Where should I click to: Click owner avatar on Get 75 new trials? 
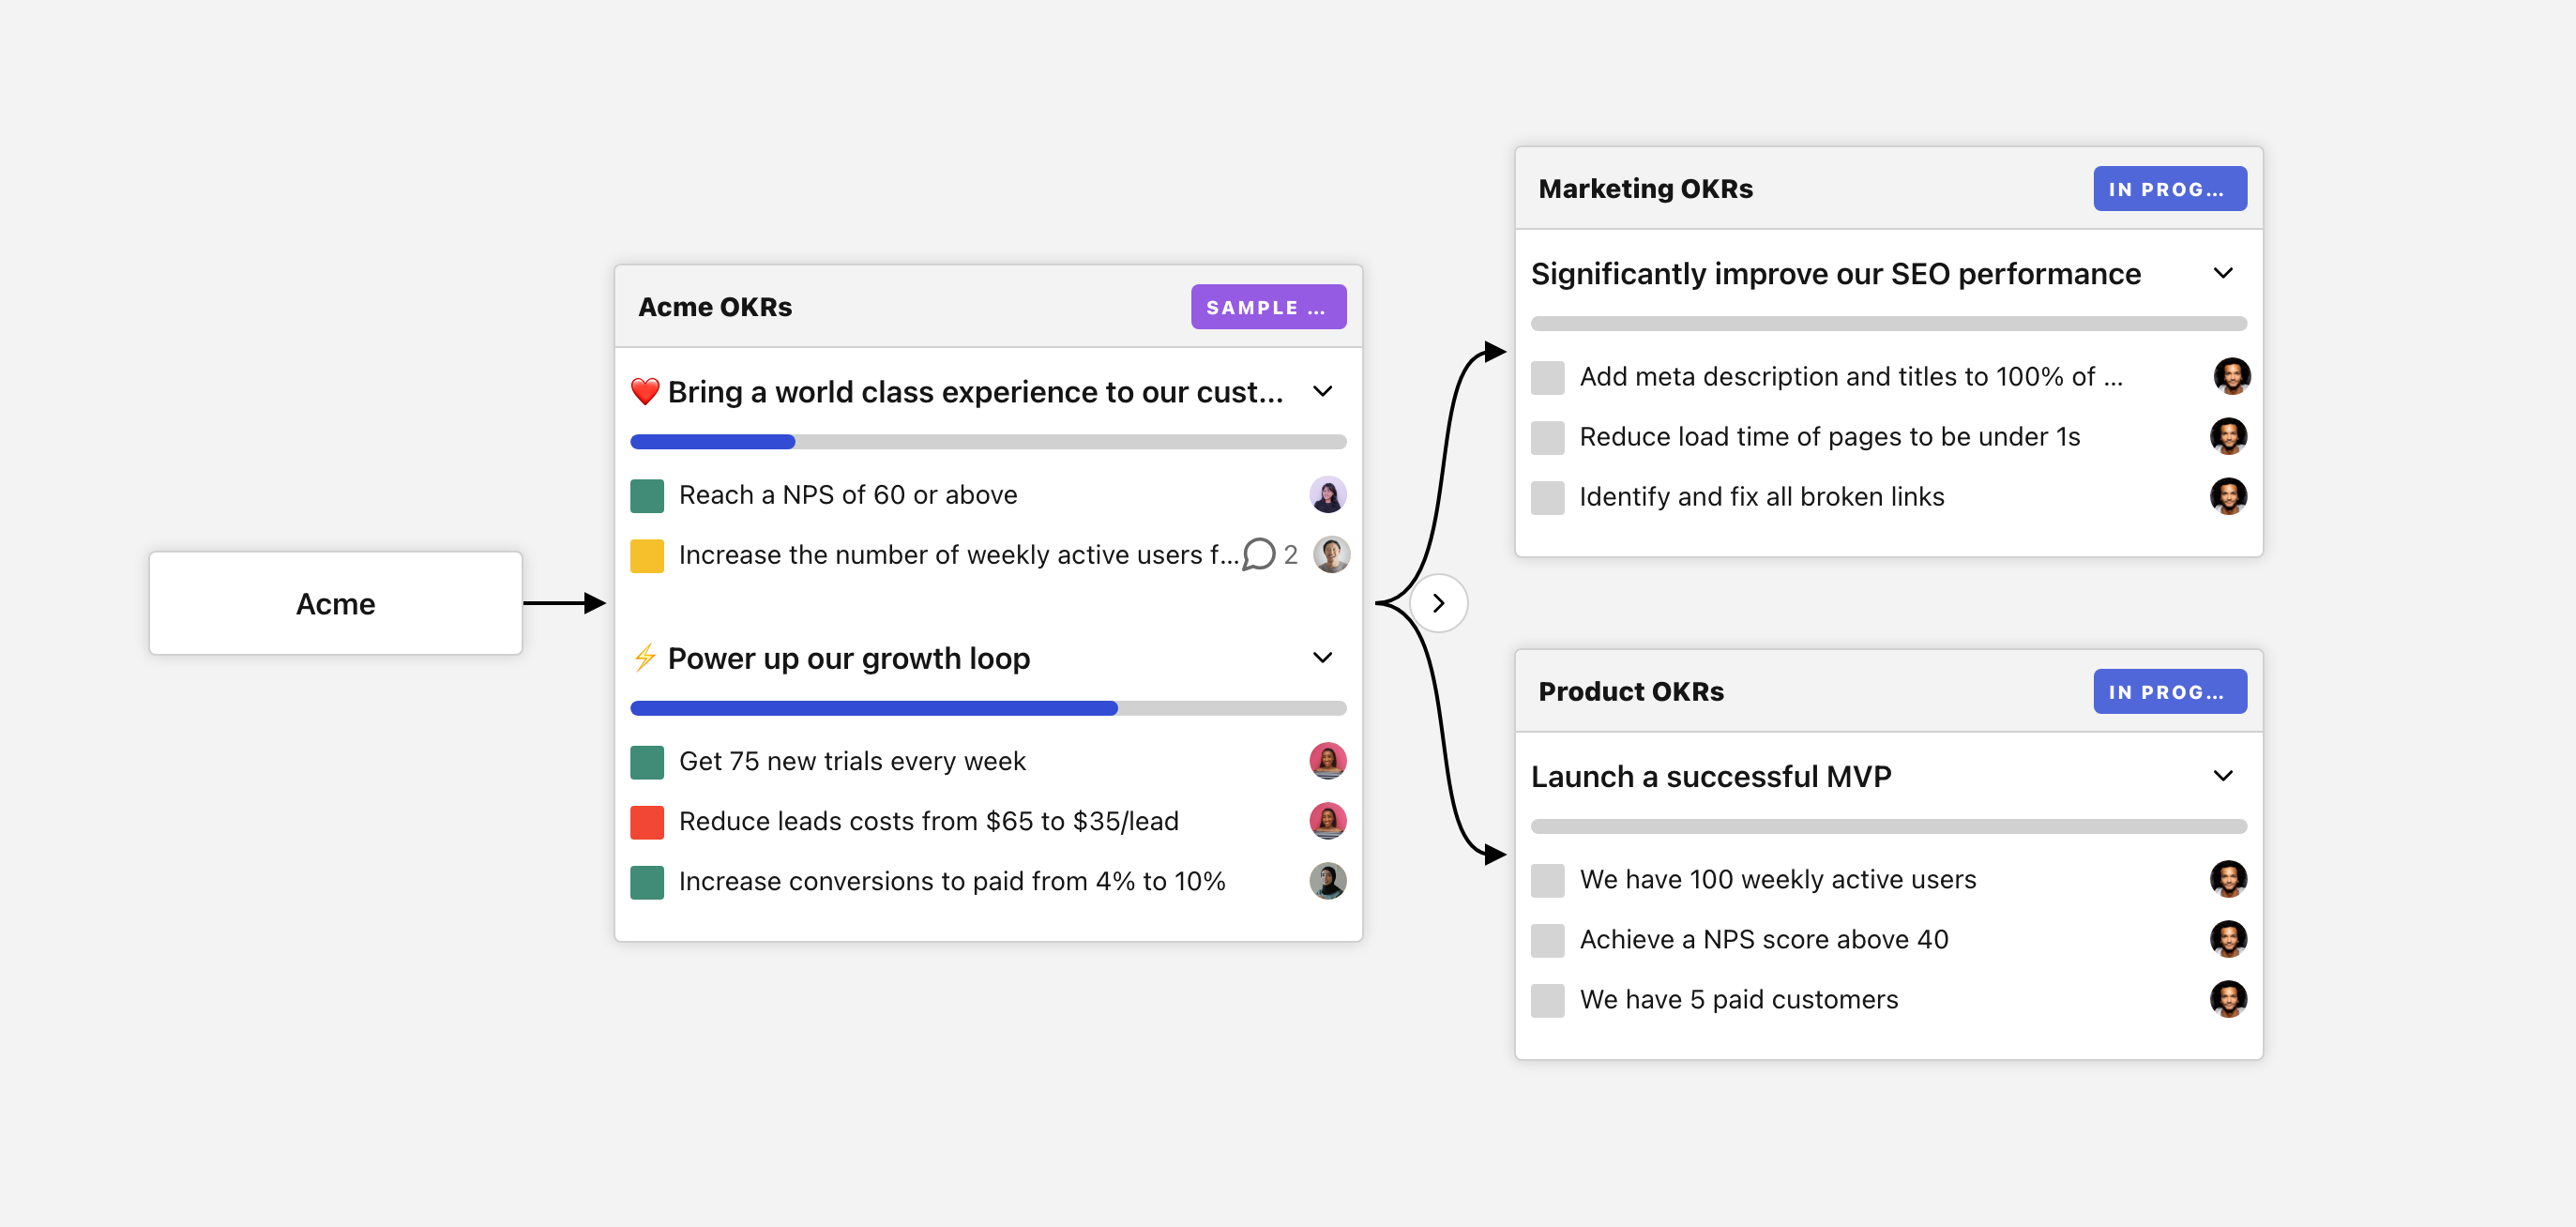point(1327,761)
